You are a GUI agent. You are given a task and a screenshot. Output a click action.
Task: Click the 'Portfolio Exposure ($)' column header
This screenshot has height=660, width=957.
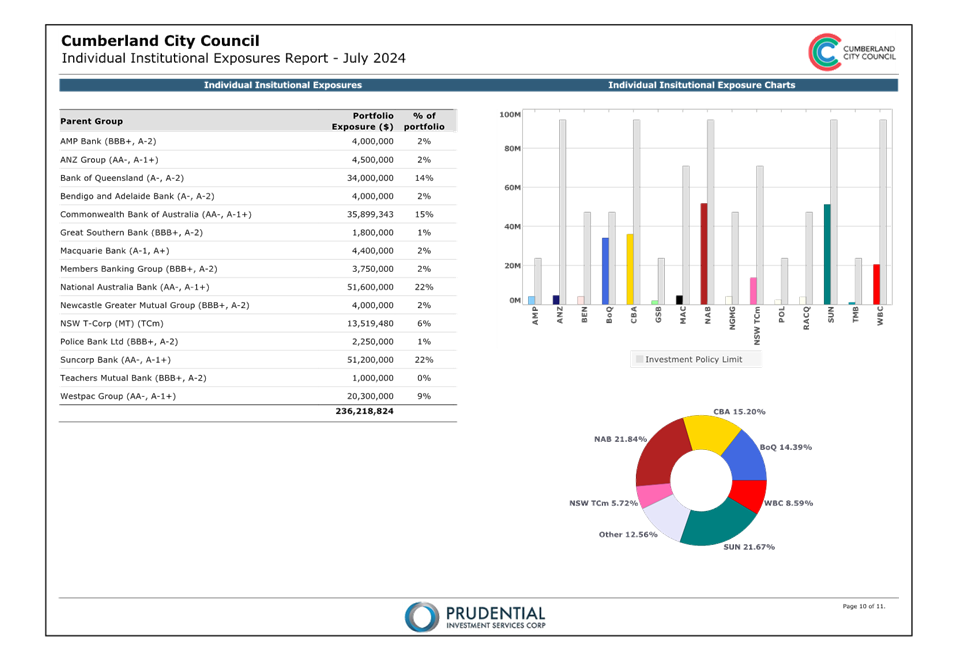pyautogui.click(x=363, y=121)
